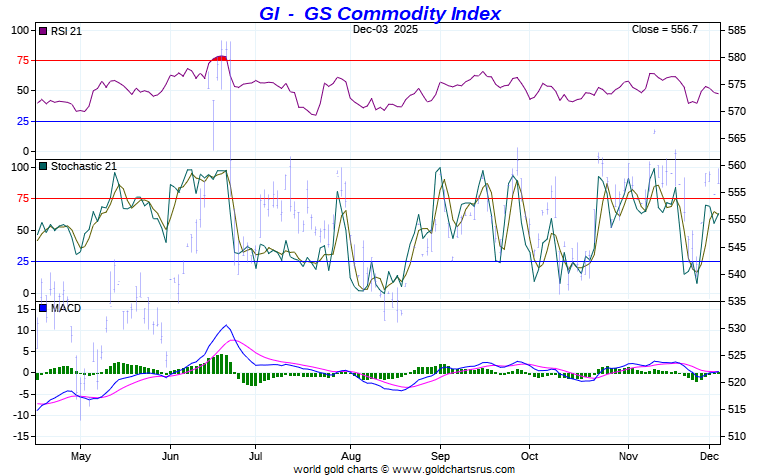The image size is (760, 475).
Task: Select the Dec label on the time axis
Action: click(x=710, y=455)
